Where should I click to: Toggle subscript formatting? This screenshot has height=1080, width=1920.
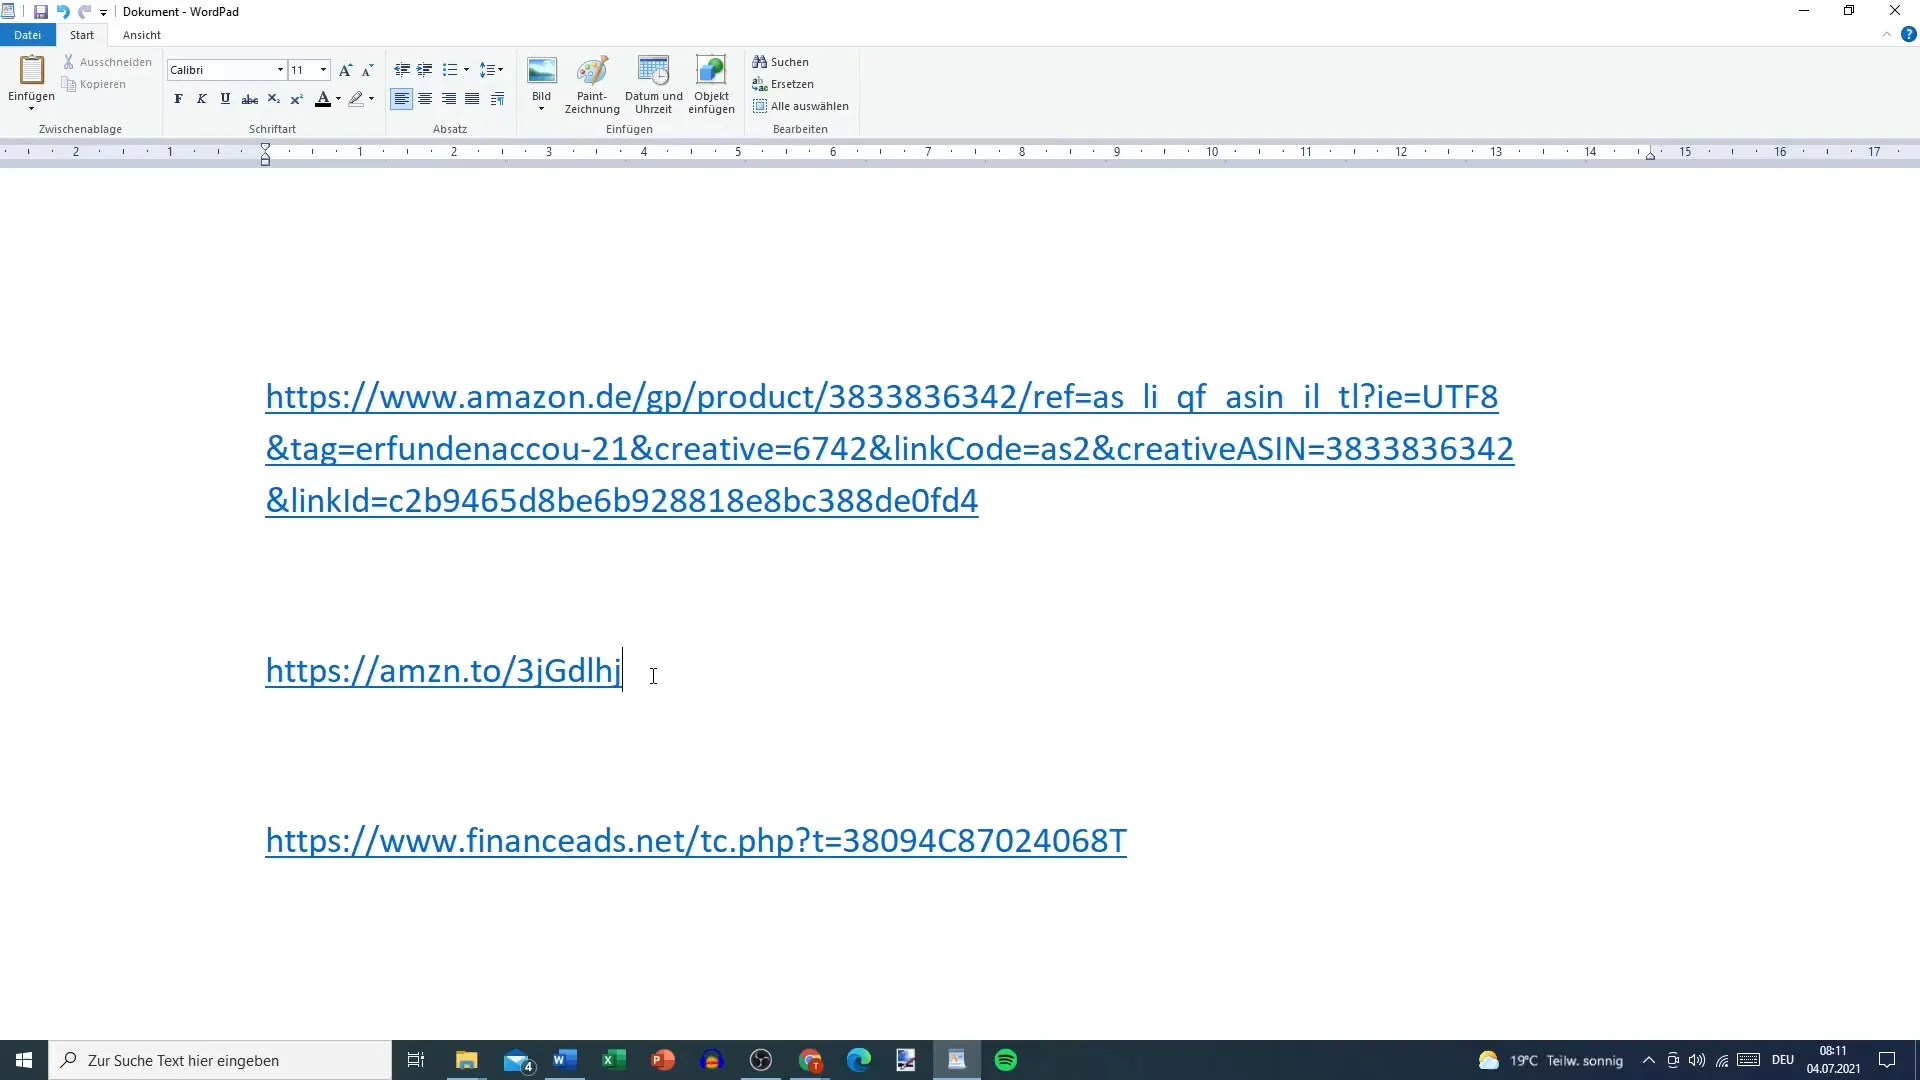pos(274,99)
